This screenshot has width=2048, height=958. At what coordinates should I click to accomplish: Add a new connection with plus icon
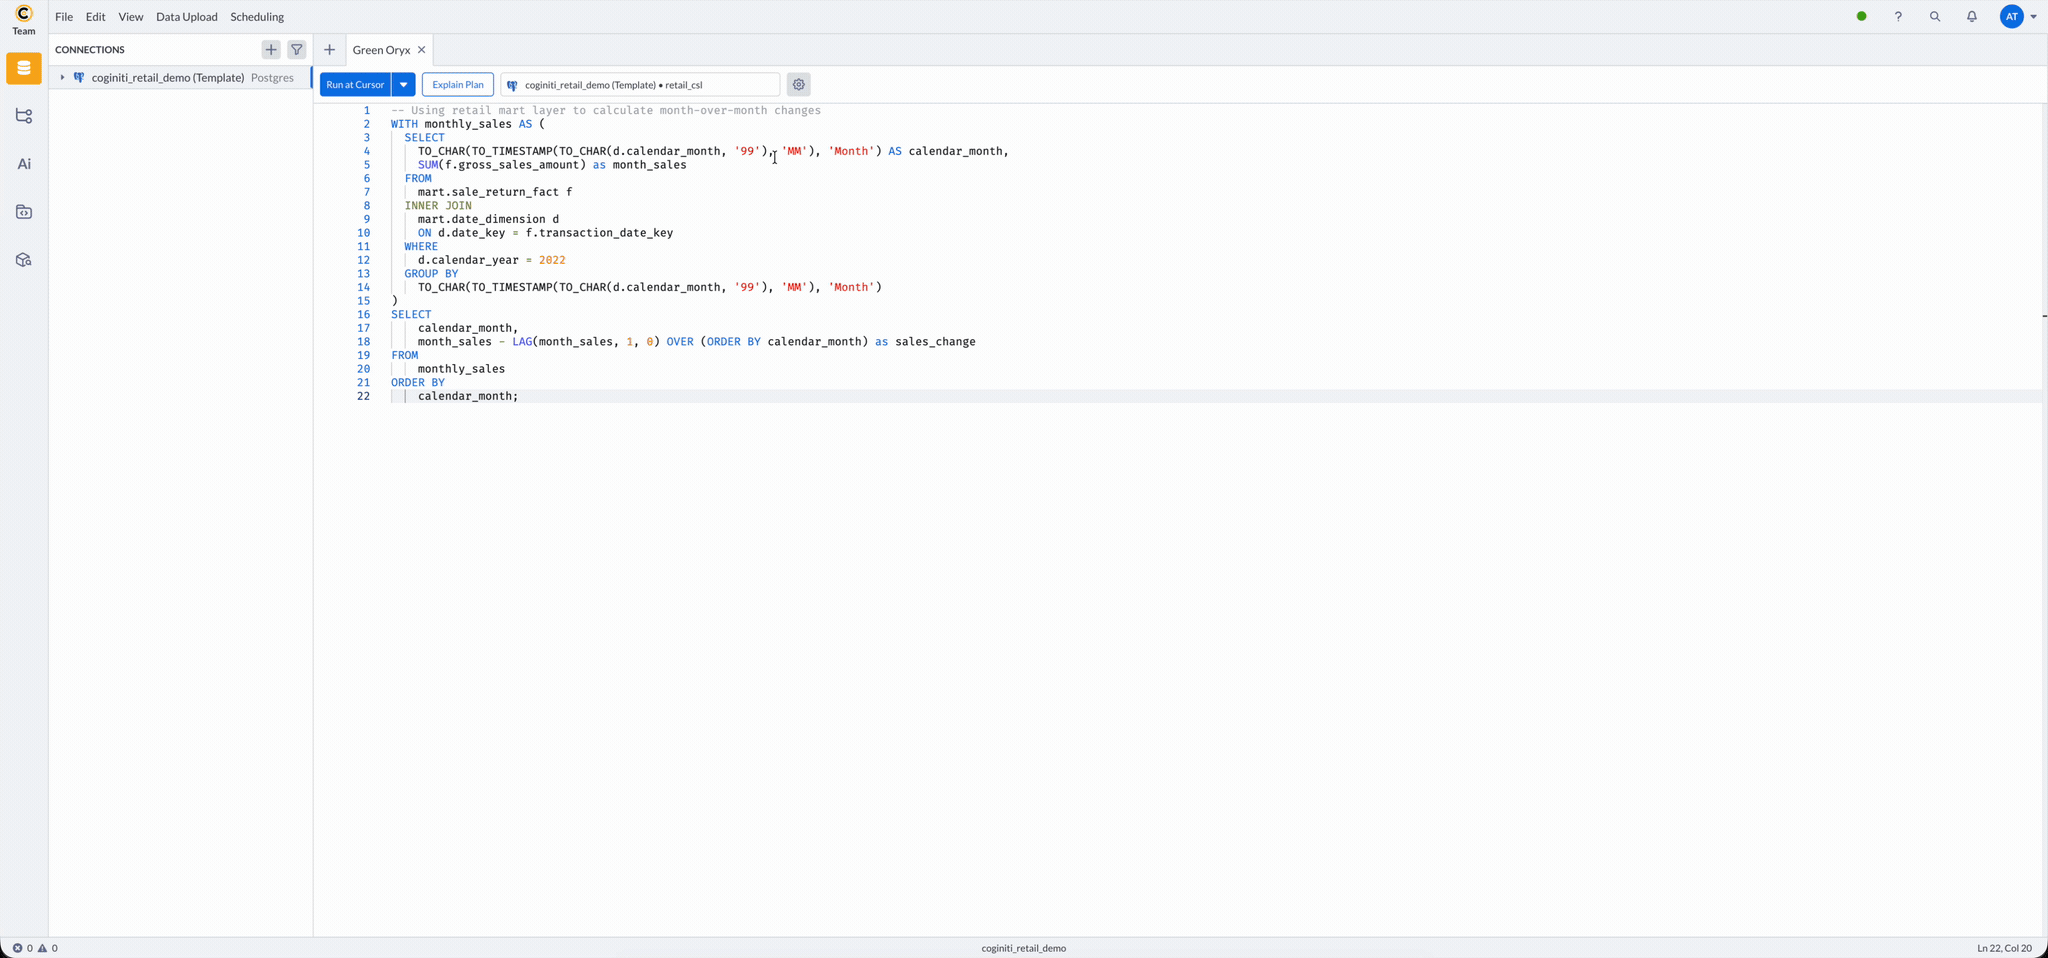coord(271,49)
